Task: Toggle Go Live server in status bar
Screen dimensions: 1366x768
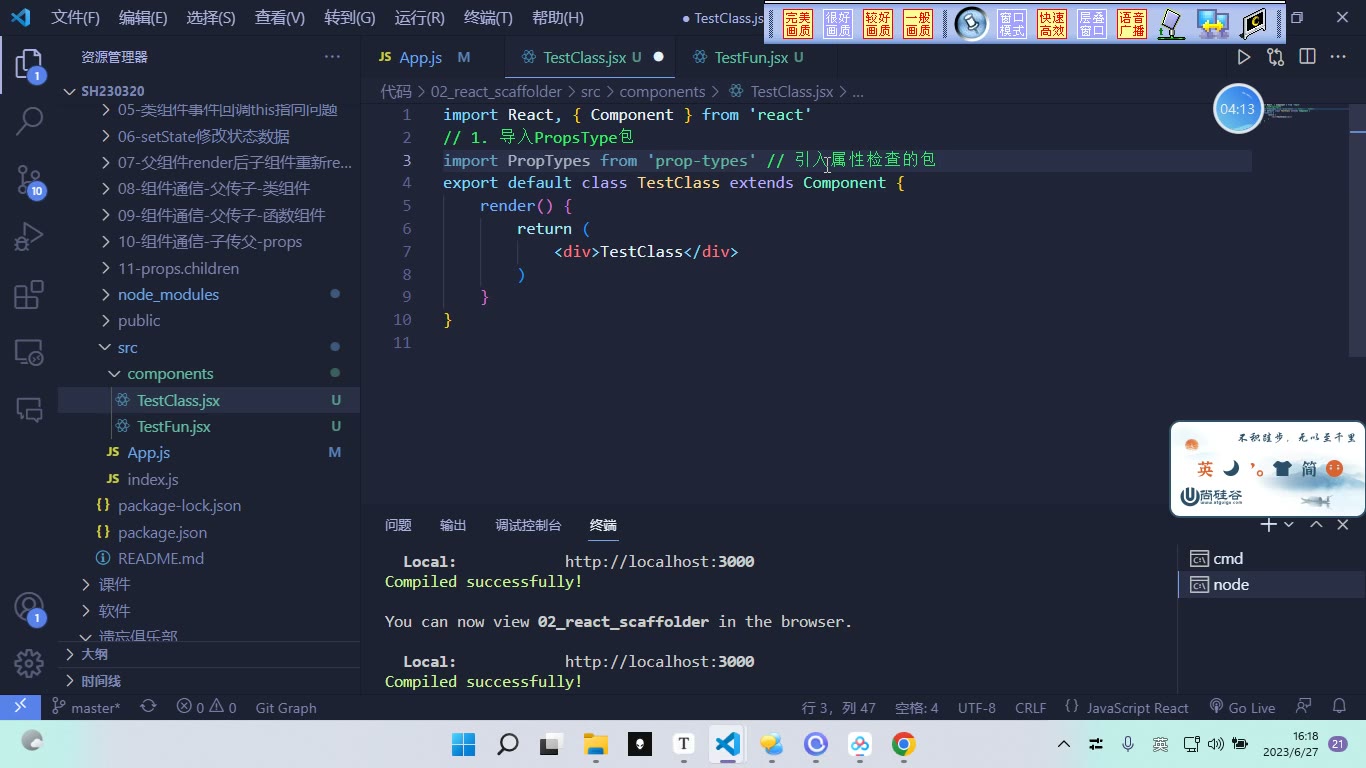Action: pyautogui.click(x=1242, y=707)
